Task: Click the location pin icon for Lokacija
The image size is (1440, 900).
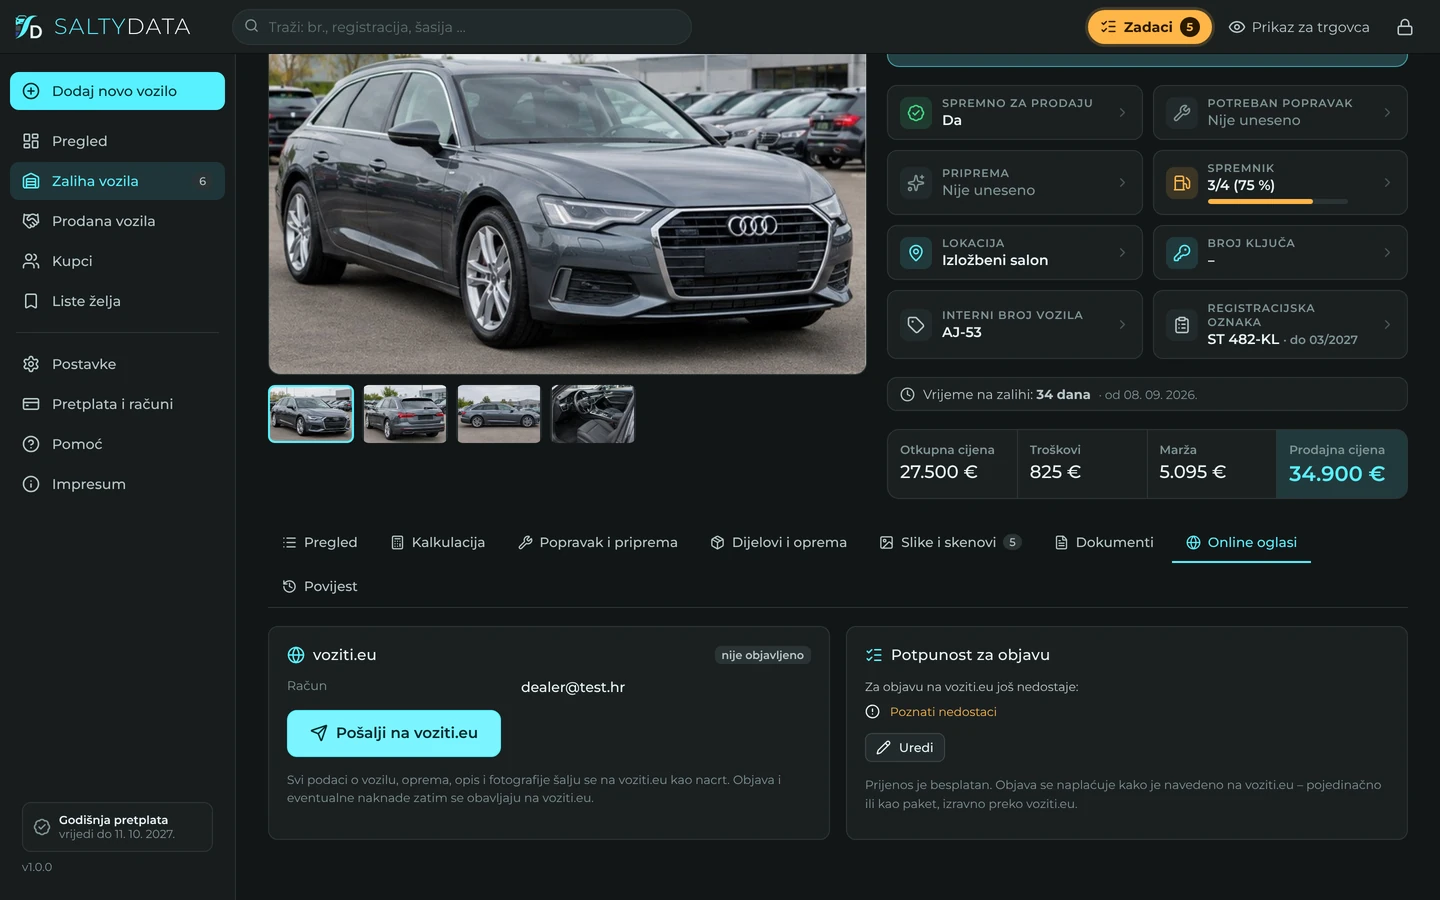Action: [916, 253]
